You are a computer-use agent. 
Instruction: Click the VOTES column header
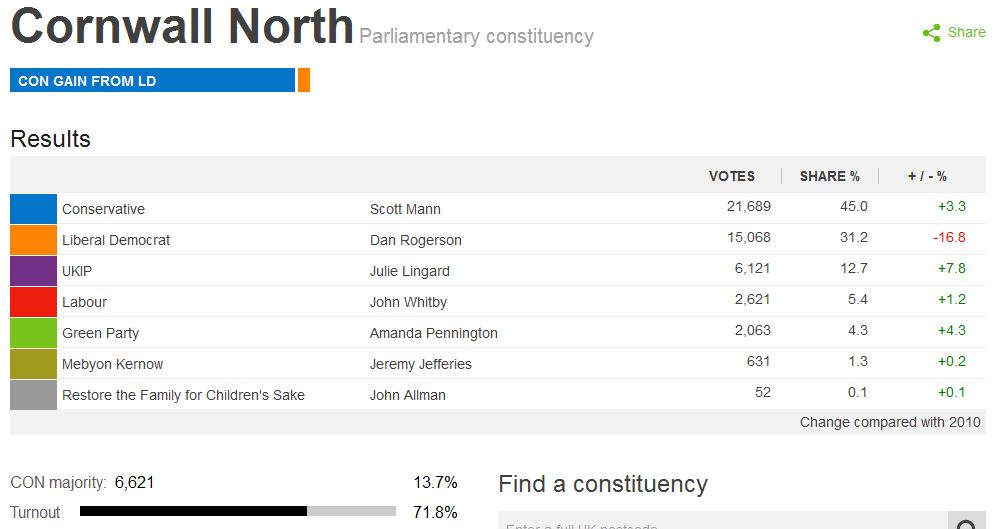pos(732,176)
